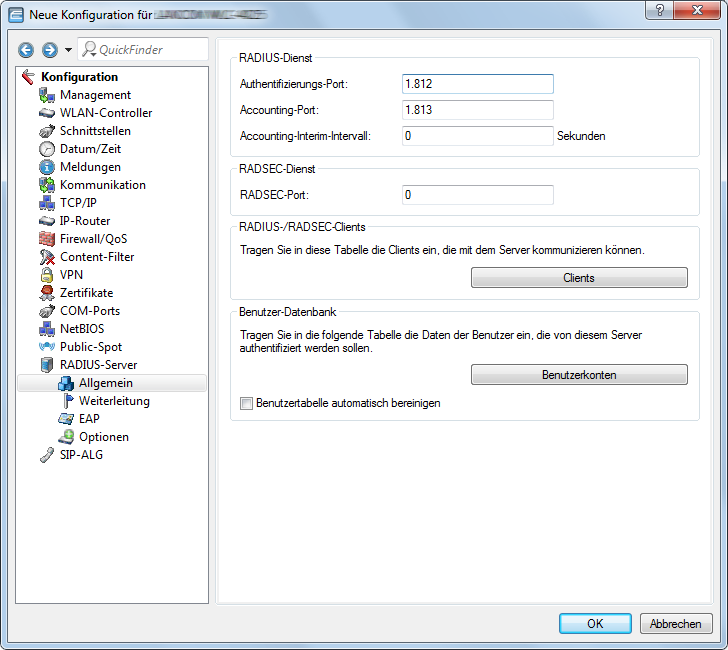Click the Meldungen info icon

click(x=46, y=167)
